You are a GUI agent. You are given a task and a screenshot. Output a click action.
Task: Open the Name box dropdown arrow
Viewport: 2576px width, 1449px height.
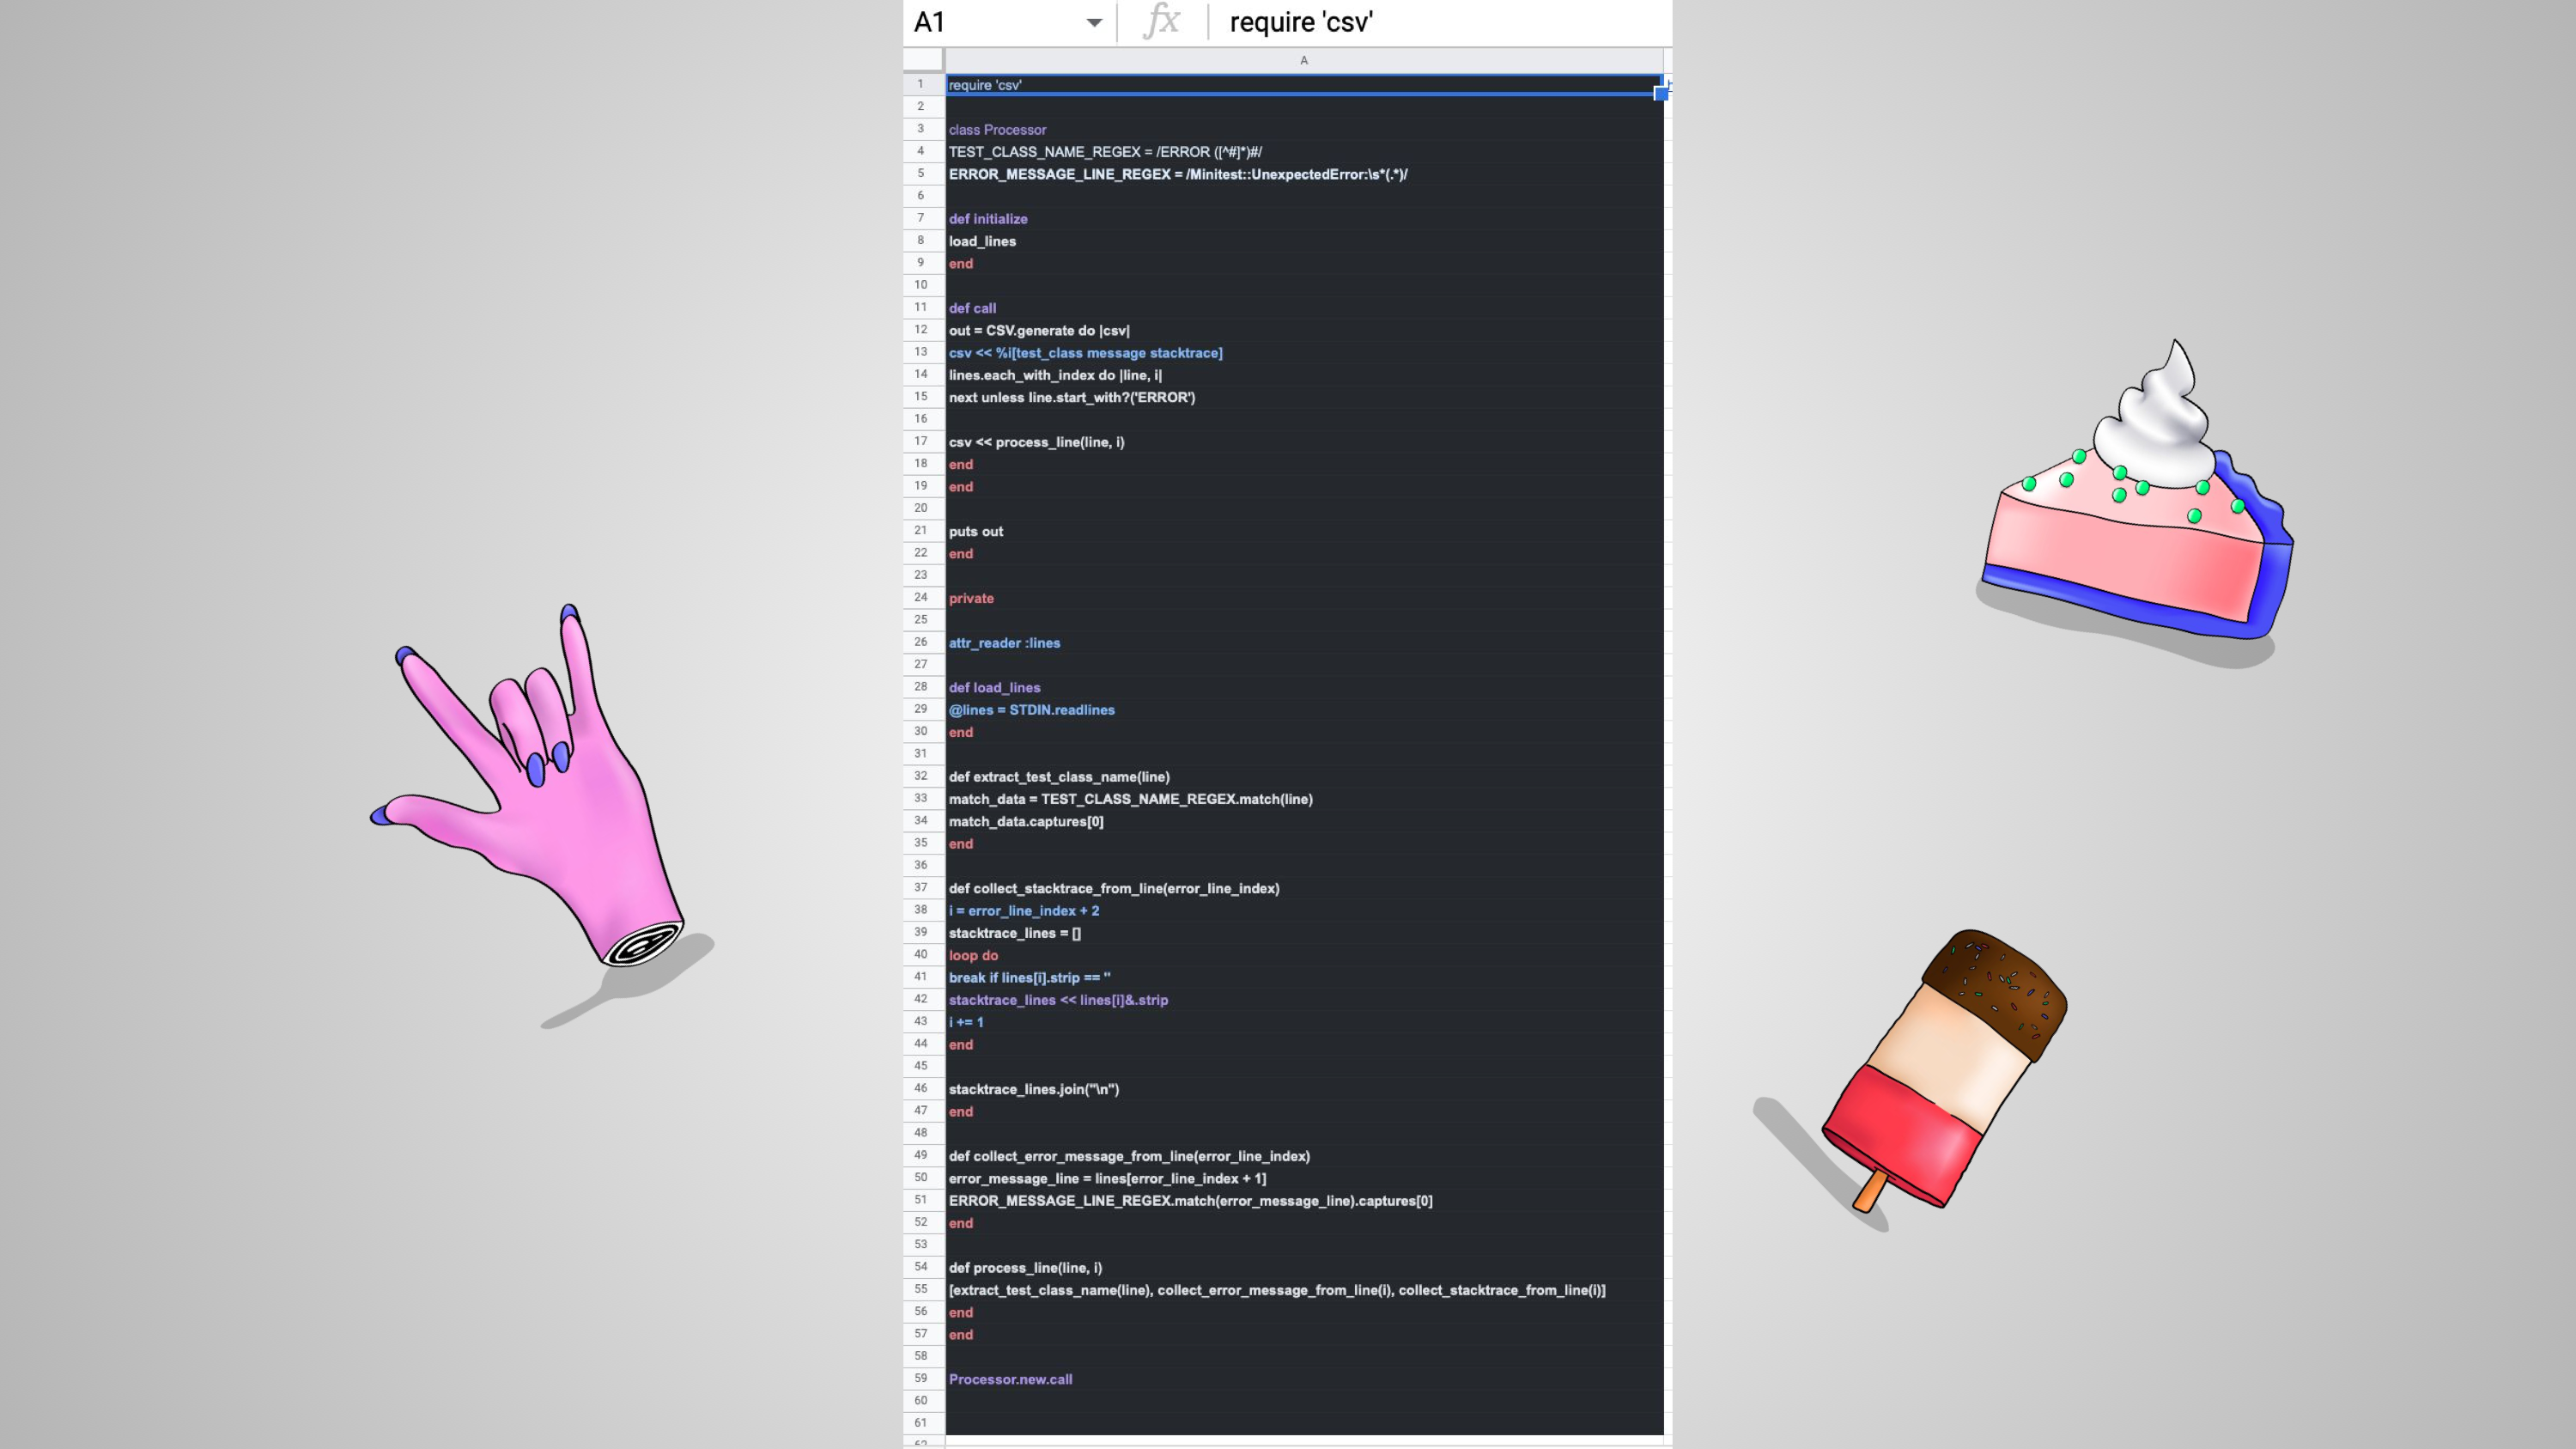(x=1094, y=22)
